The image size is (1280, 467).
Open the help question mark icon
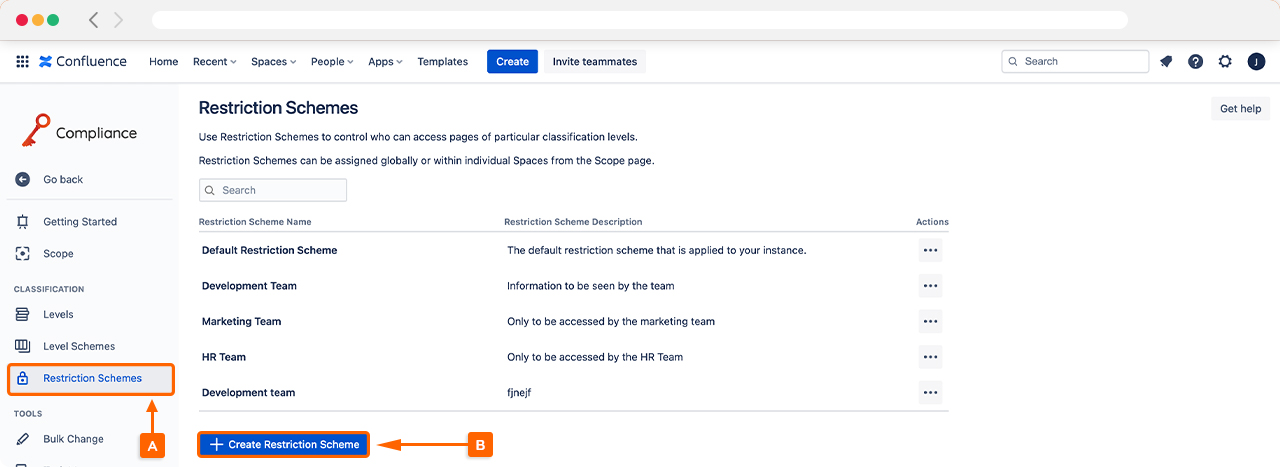(x=1195, y=61)
